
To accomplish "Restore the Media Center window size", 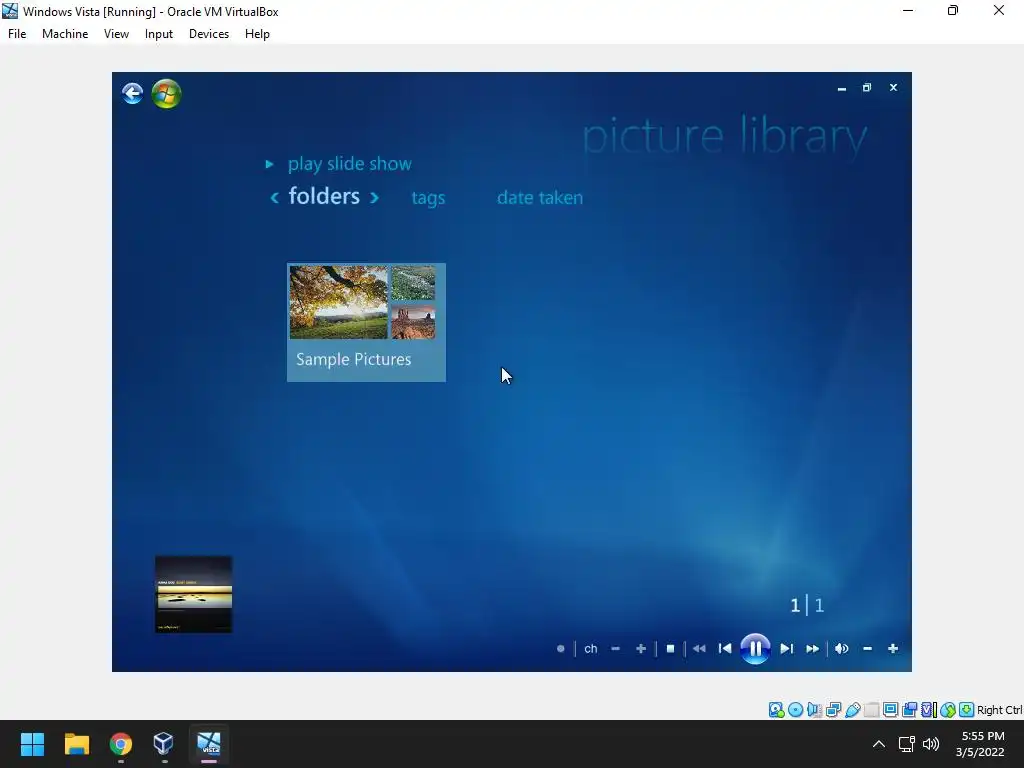I will tap(867, 88).
